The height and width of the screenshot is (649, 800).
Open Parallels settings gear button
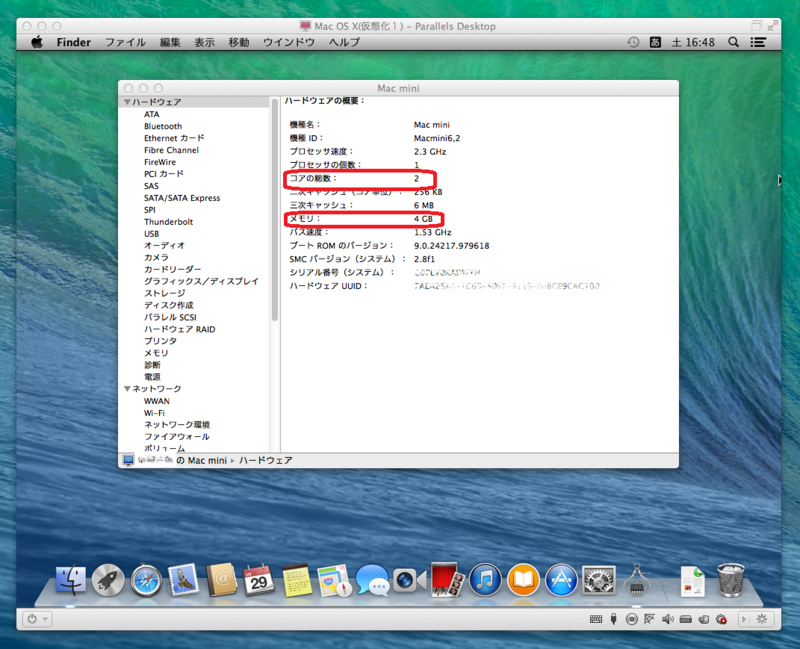click(x=762, y=619)
